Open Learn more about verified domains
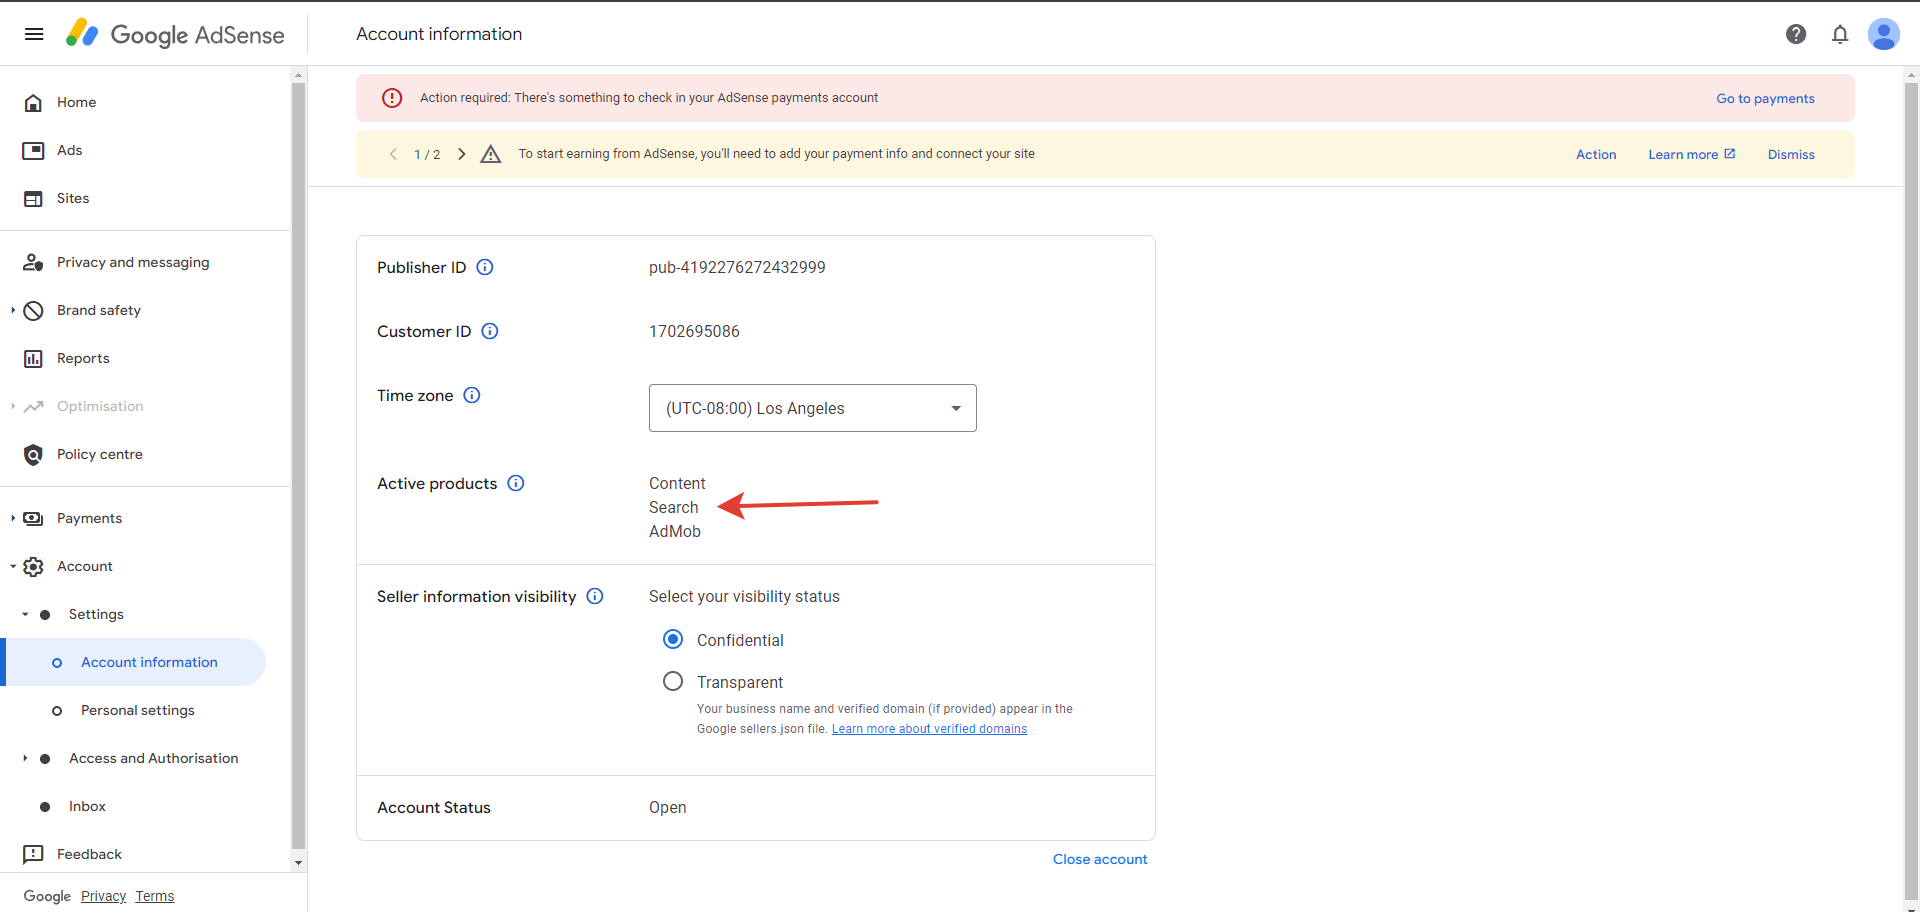The height and width of the screenshot is (912, 1920). [x=929, y=729]
